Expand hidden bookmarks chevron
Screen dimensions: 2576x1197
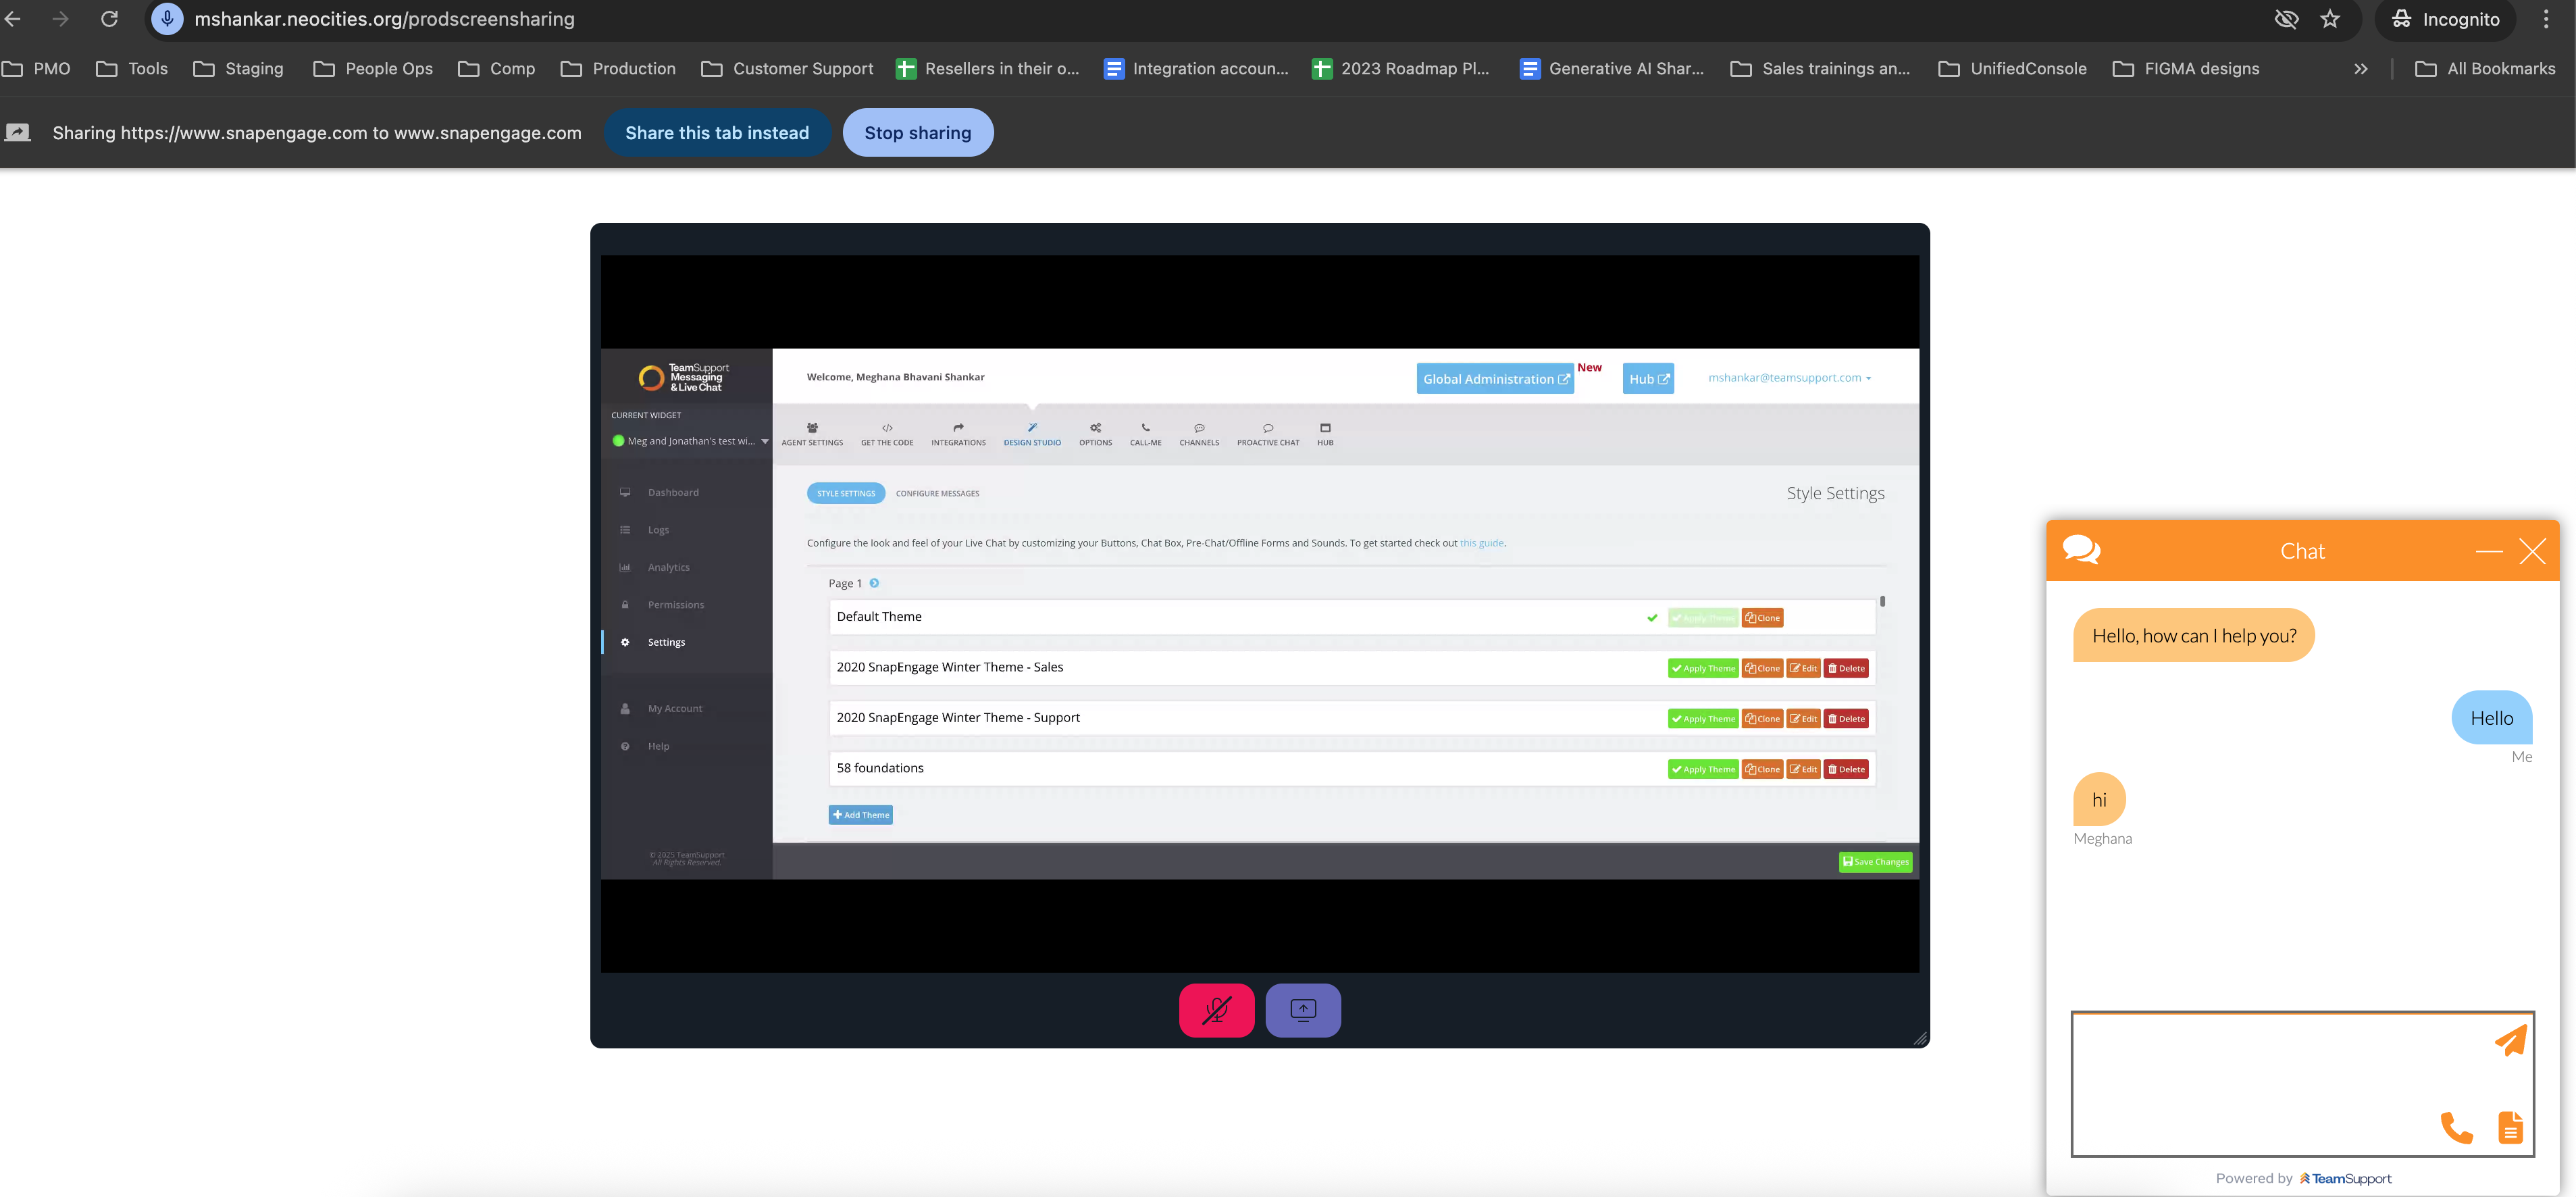2360,69
